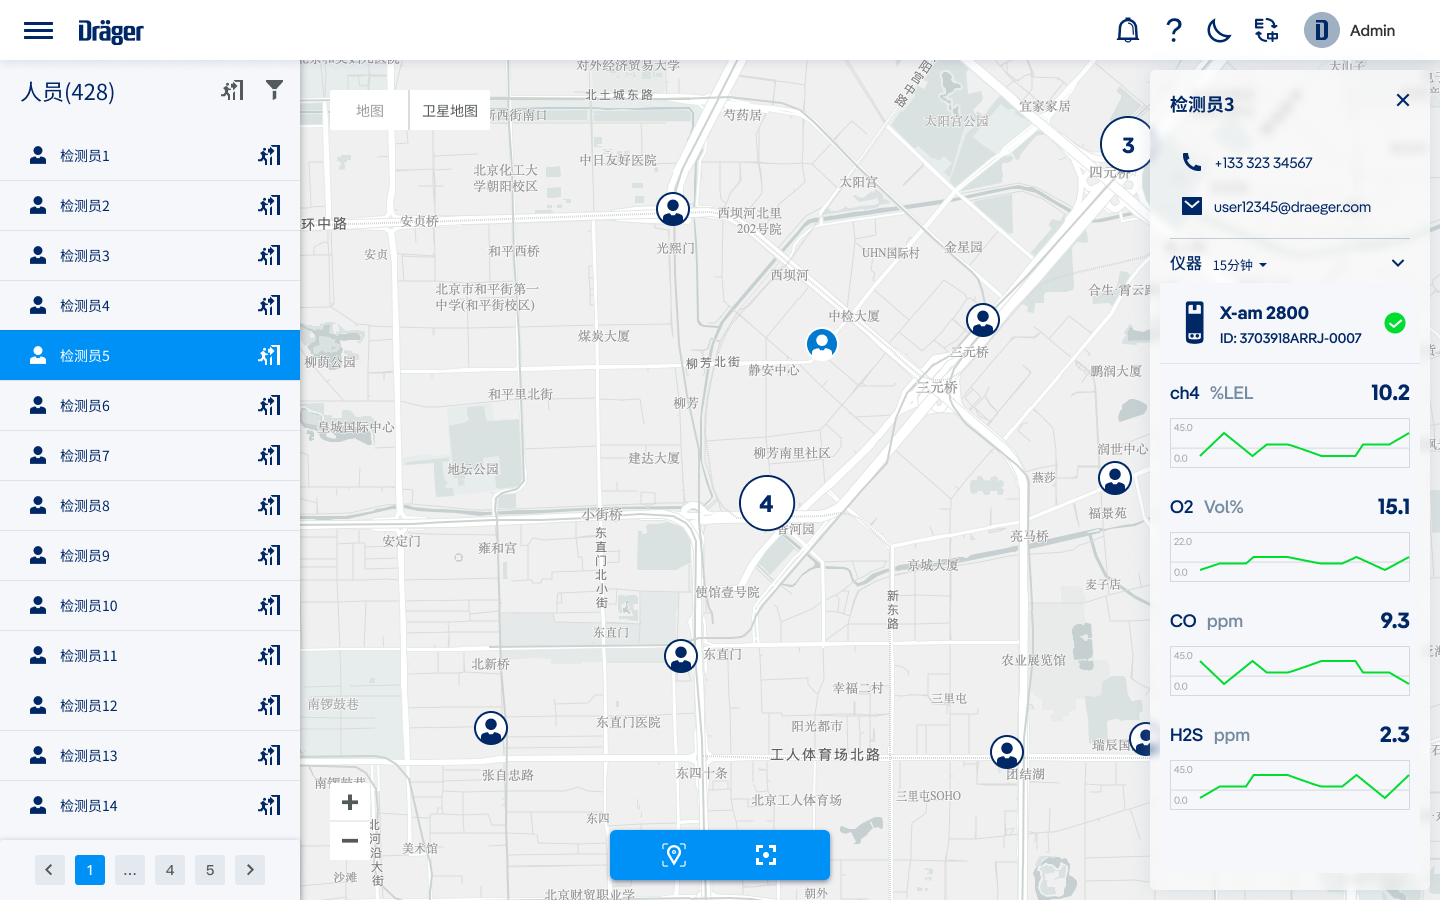The height and width of the screenshot is (900, 1440).
Task: Click the language translate icon
Action: [1266, 30]
